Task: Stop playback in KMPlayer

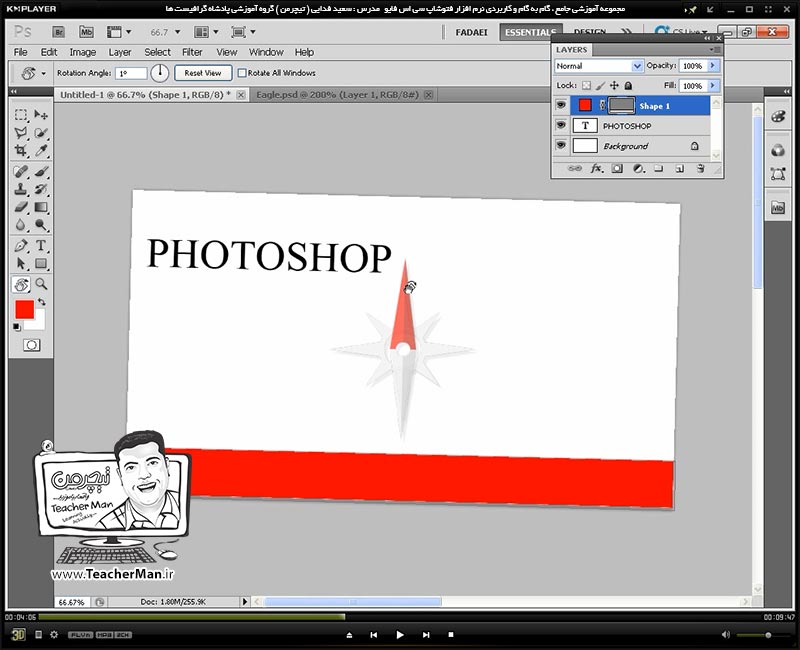Action: pos(451,635)
